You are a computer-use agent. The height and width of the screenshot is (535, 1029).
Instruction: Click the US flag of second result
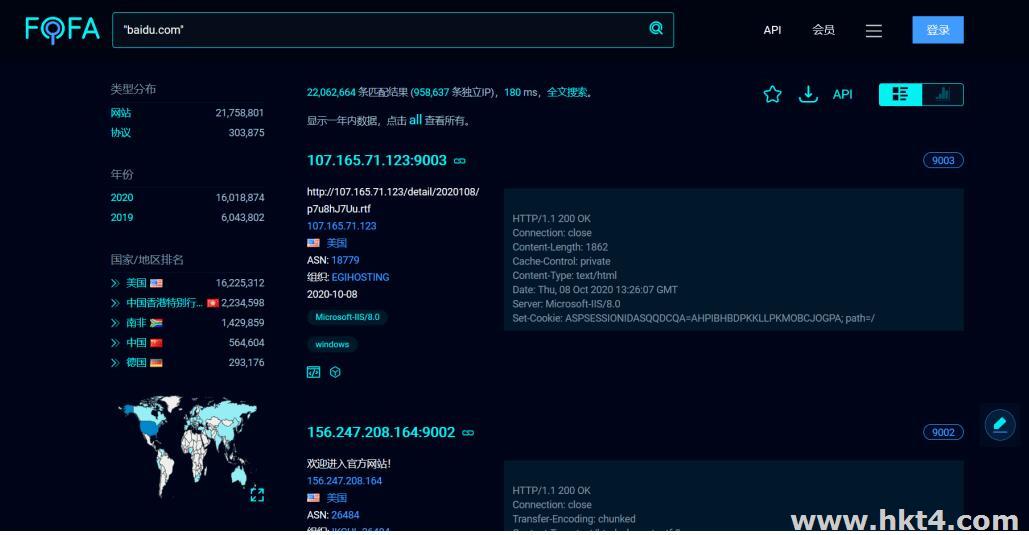(314, 498)
